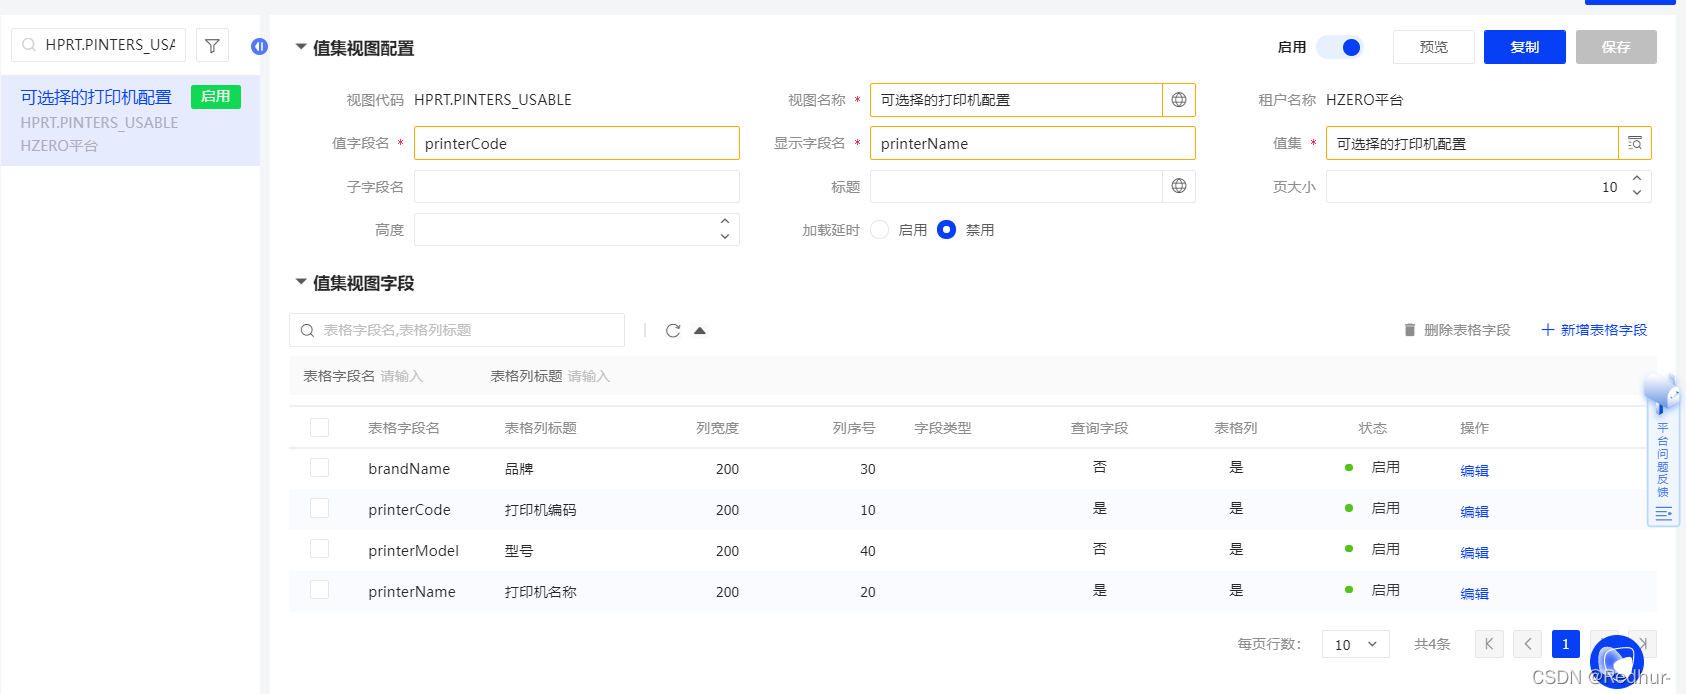This screenshot has width=1686, height=694.
Task: Click the search magnifier icon in sidebar
Action: click(29, 45)
